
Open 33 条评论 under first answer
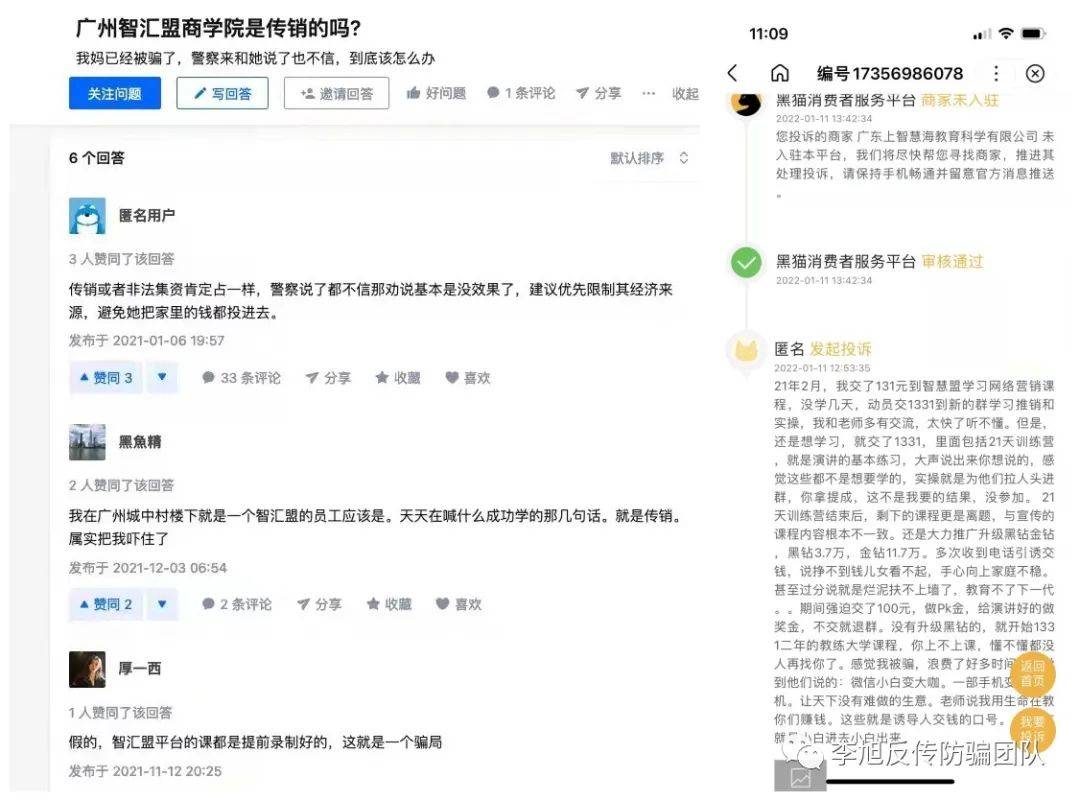pos(241,377)
